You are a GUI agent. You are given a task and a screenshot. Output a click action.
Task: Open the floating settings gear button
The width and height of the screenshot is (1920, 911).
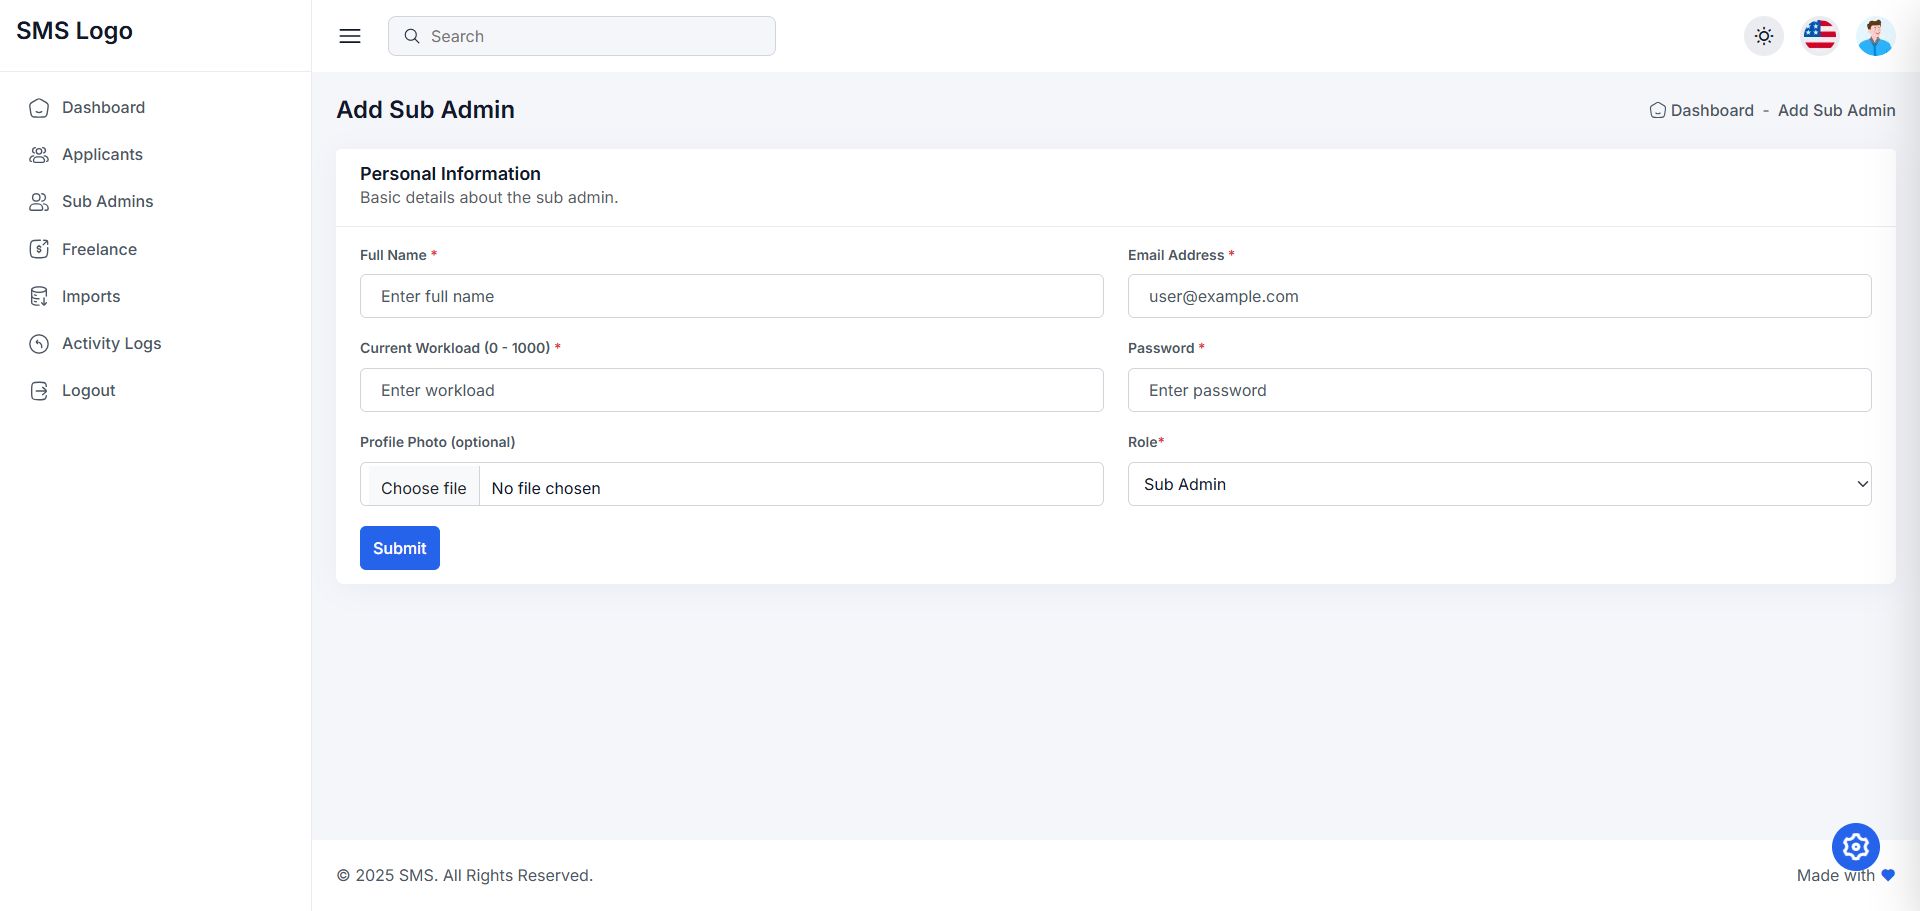(1855, 847)
